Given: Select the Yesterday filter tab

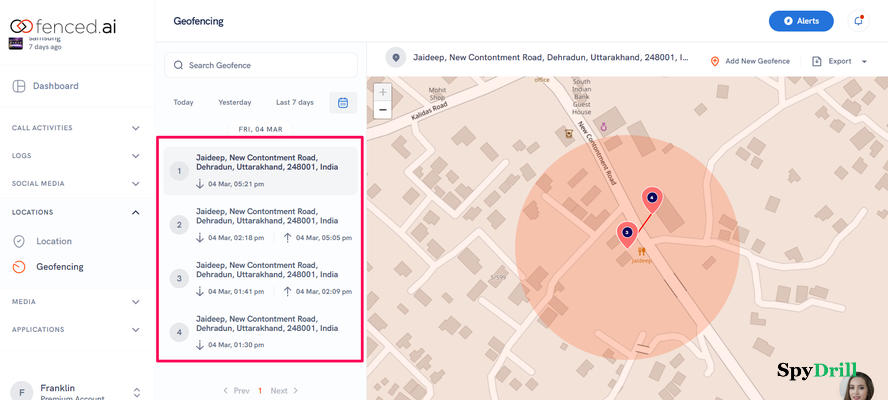Looking at the screenshot, I should tap(235, 102).
